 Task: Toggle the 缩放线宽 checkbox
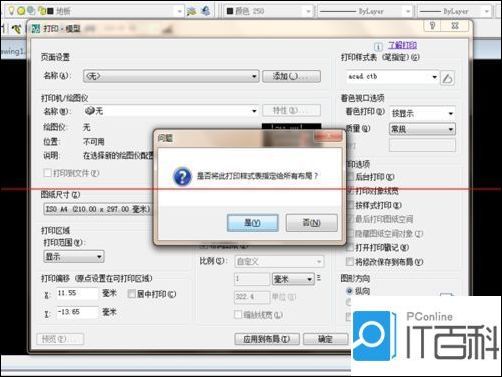tap(238, 315)
